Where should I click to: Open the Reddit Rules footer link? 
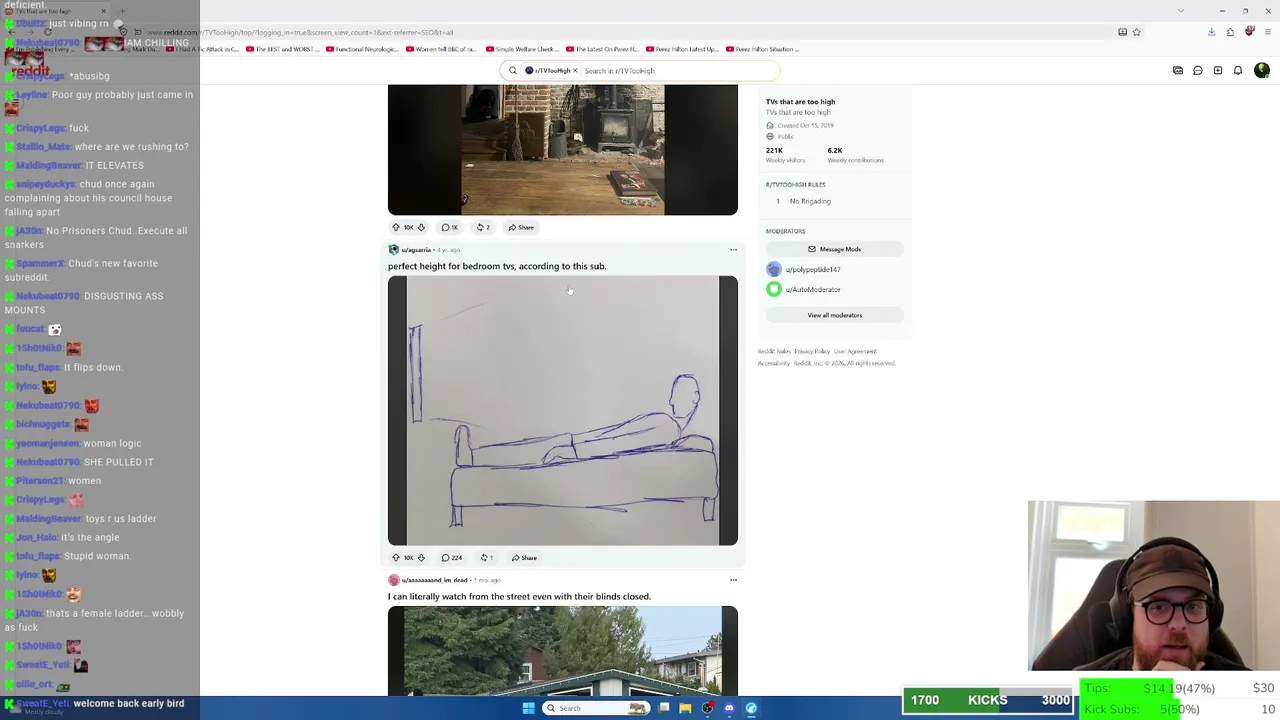point(774,351)
